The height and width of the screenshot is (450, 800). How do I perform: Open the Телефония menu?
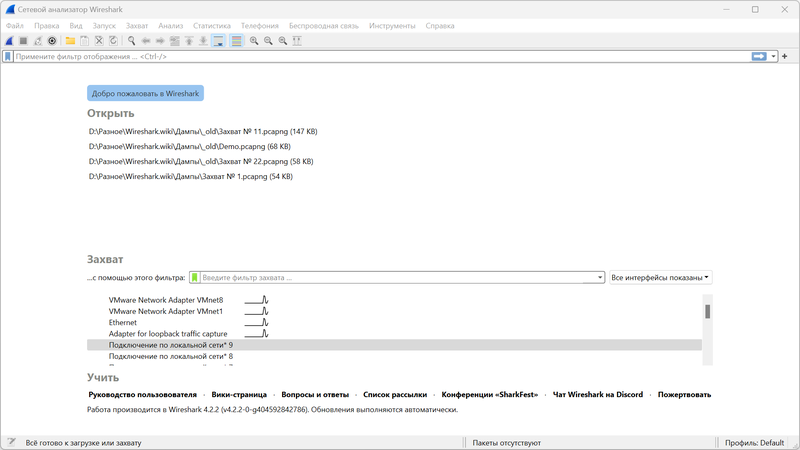(260, 26)
